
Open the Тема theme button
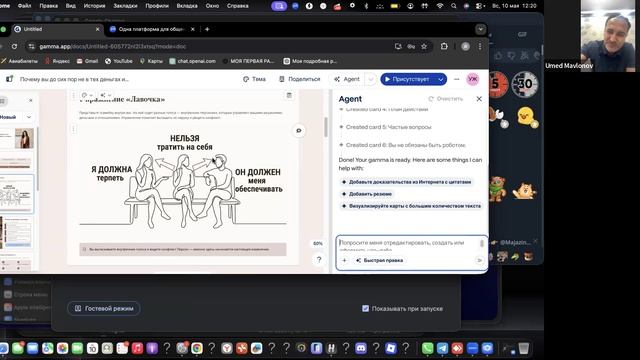[x=254, y=79]
